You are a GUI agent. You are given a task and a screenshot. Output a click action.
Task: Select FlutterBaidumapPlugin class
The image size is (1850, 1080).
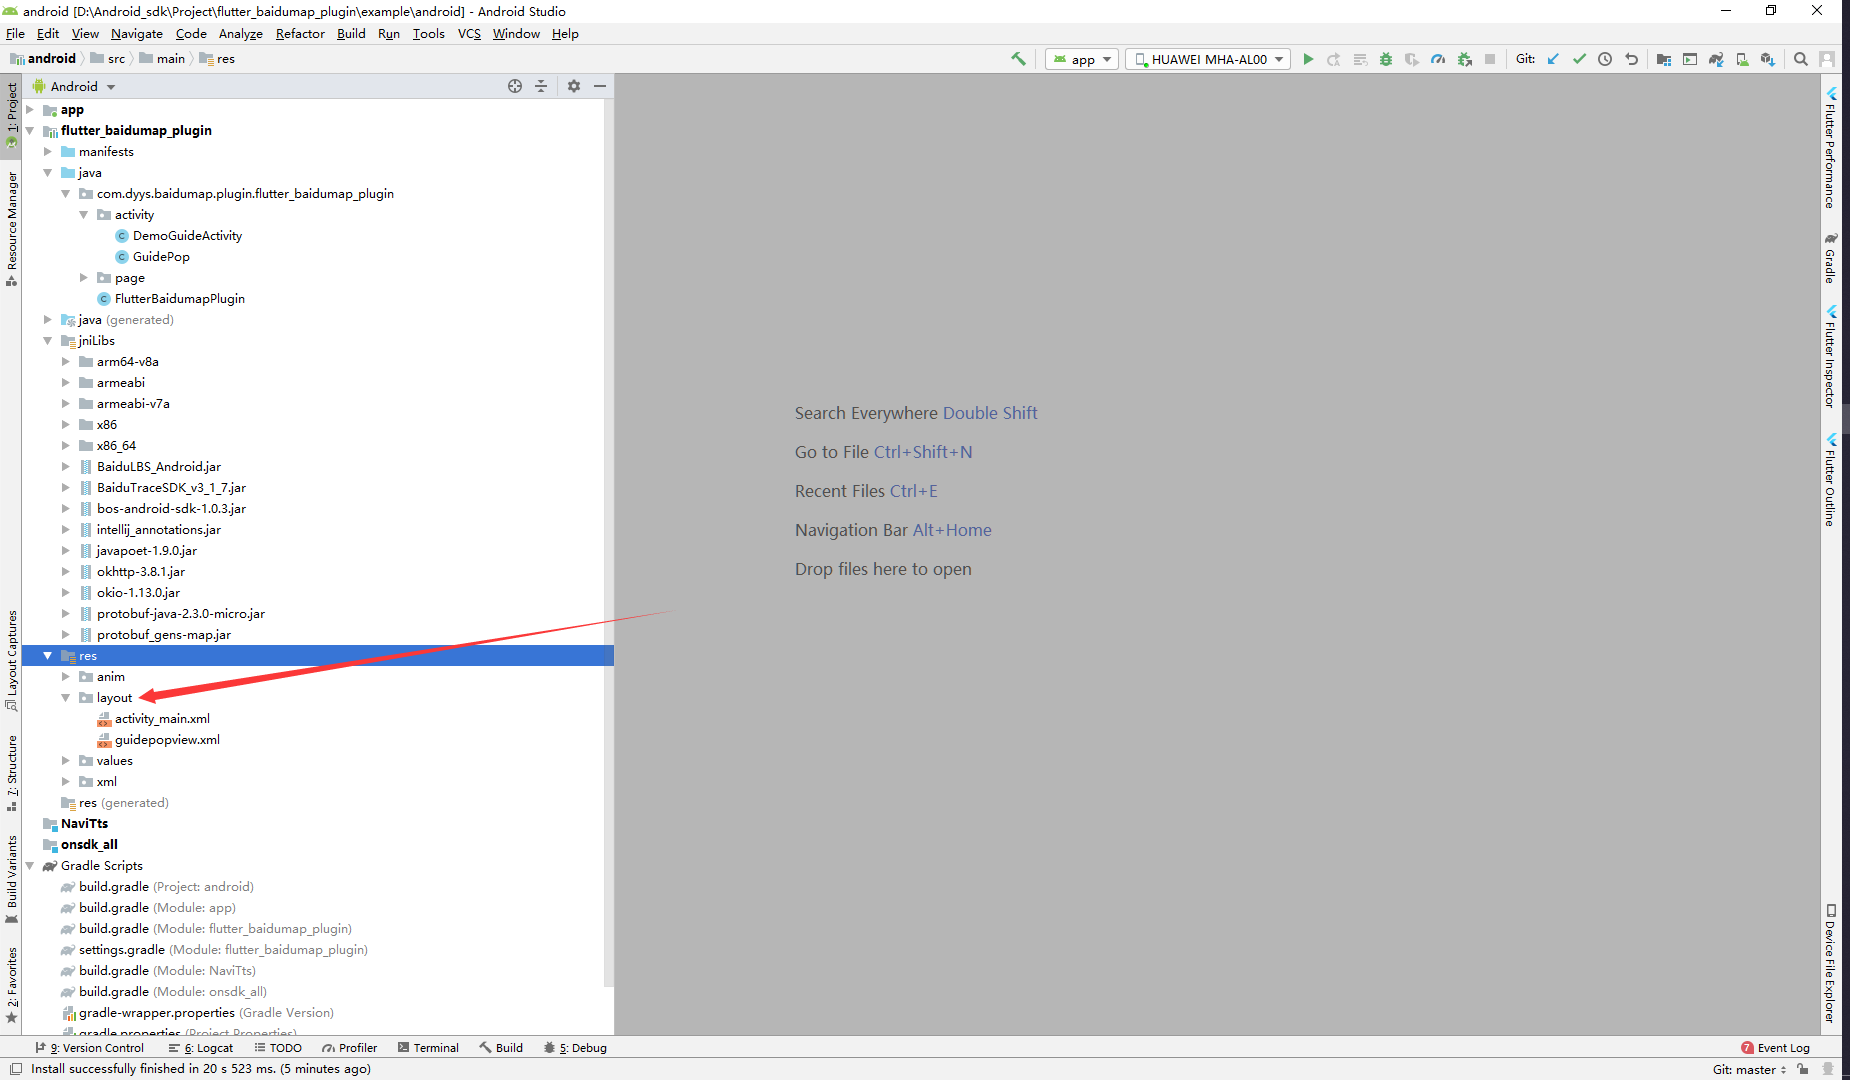pos(179,299)
